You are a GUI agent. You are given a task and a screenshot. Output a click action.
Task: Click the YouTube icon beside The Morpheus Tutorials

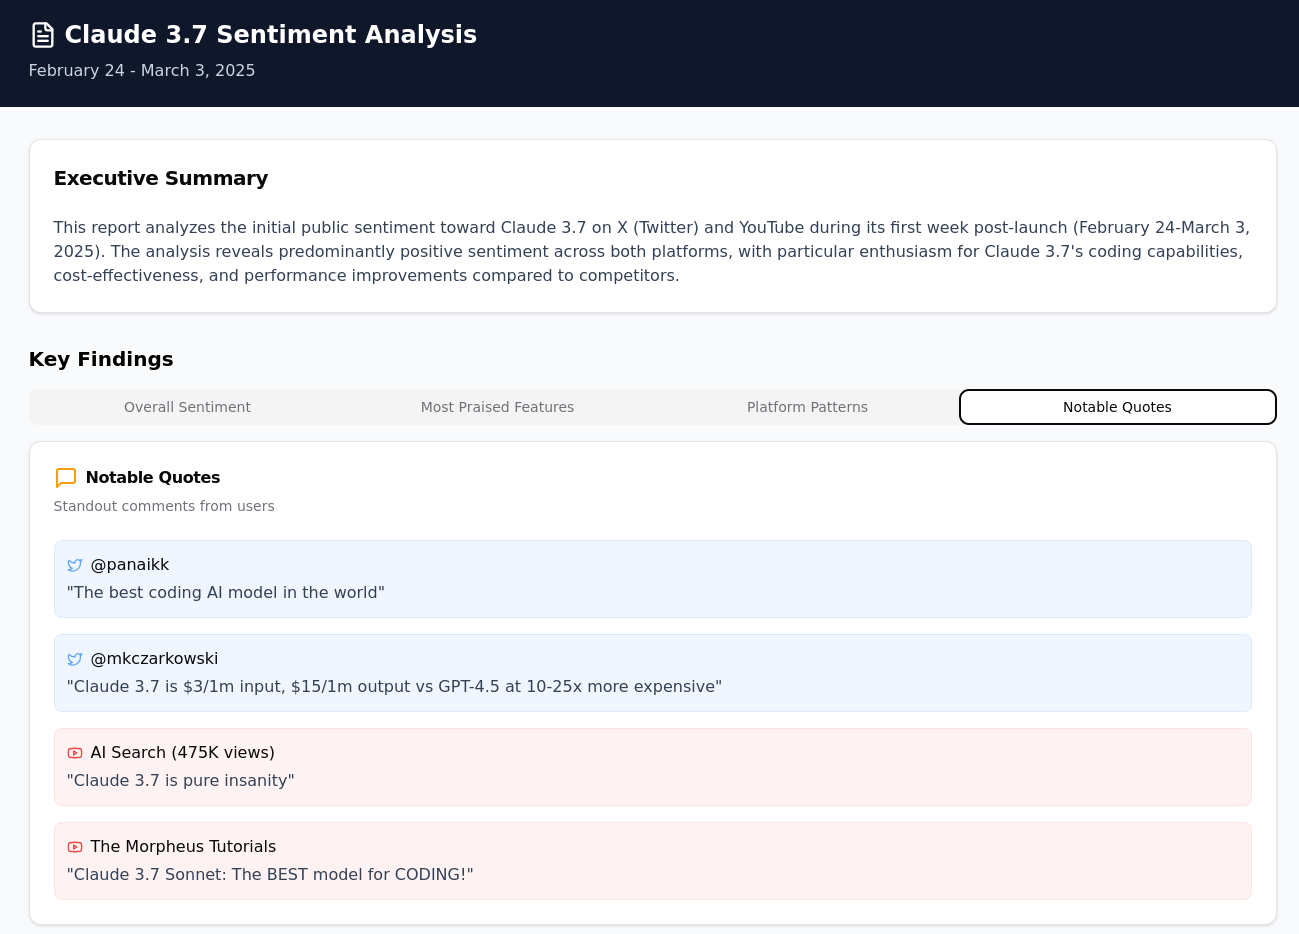(x=75, y=847)
